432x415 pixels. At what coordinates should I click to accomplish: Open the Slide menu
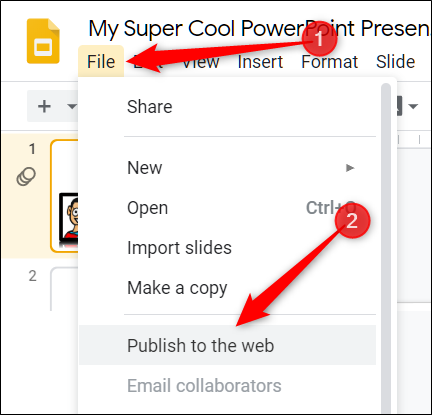396,62
